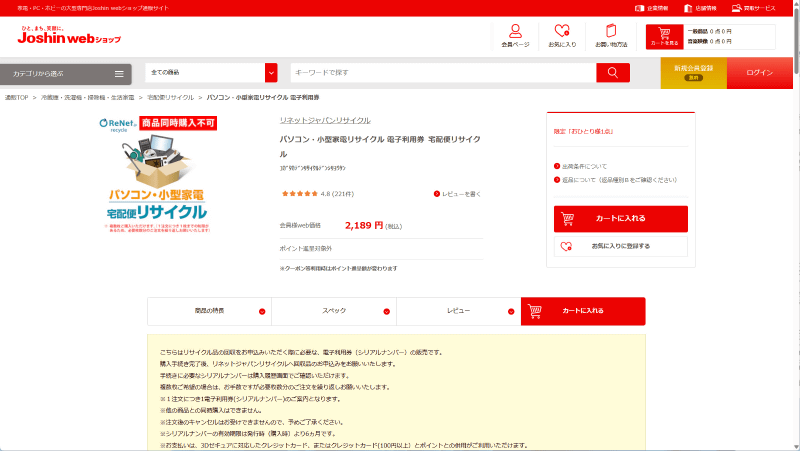This screenshot has height=451, width=800.
Task: Select the product features tab
Action: coord(209,311)
